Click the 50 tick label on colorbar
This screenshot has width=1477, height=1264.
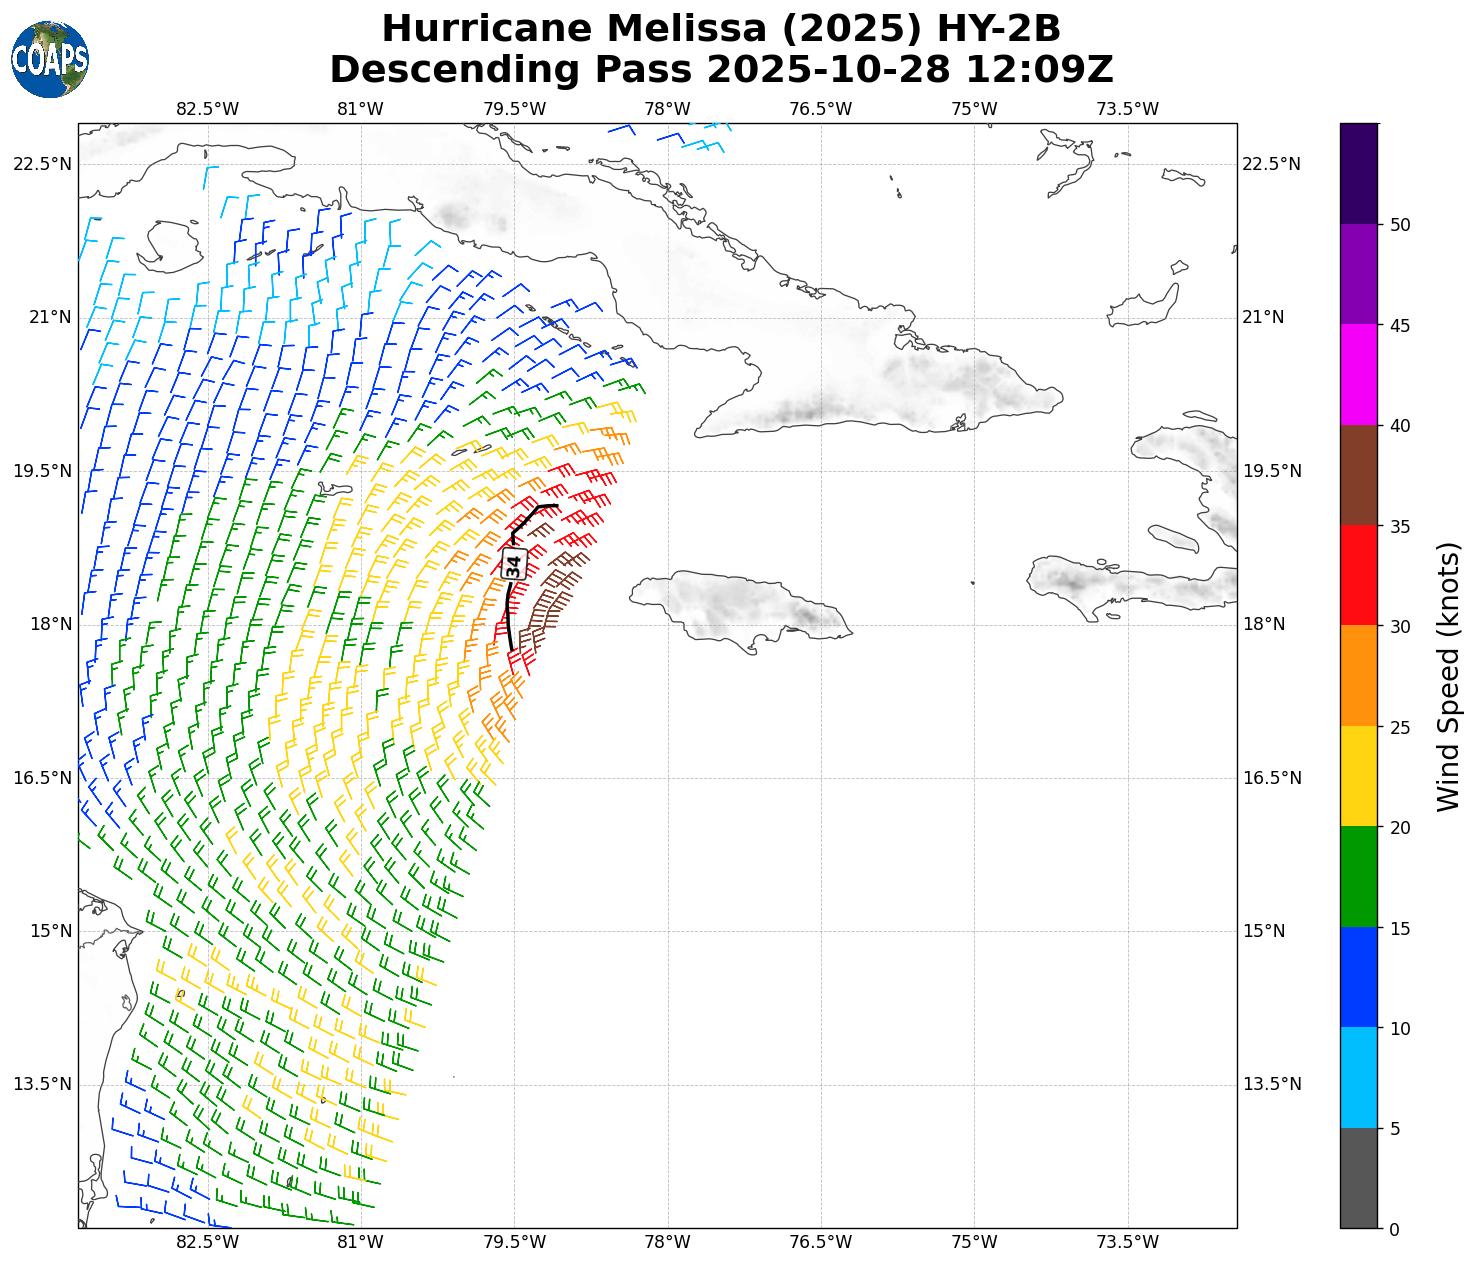coord(1400,225)
